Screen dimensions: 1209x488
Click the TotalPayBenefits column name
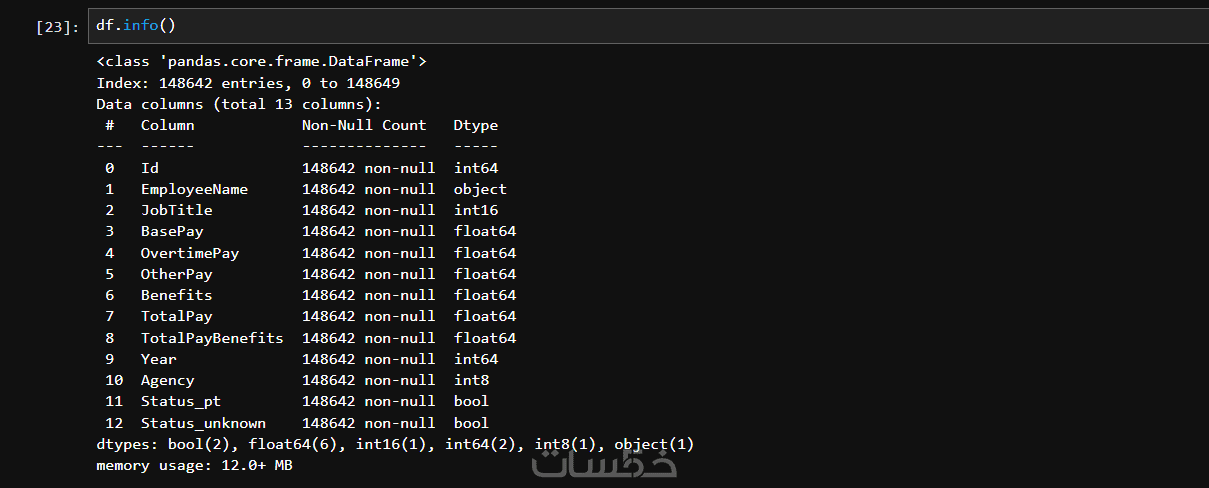click(x=212, y=338)
